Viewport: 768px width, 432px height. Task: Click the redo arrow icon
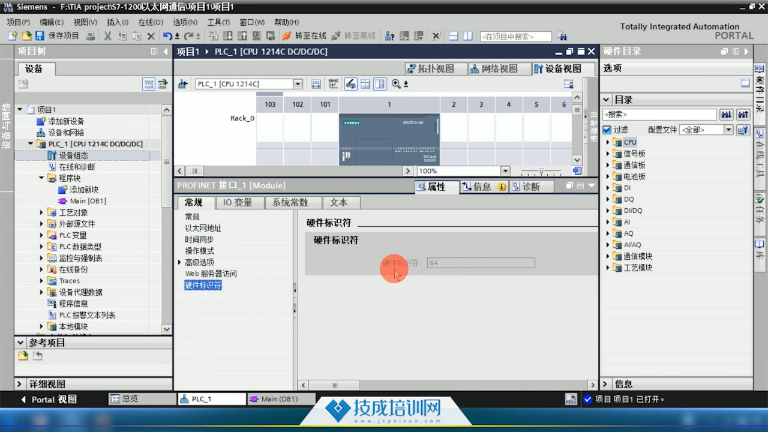(x=189, y=36)
